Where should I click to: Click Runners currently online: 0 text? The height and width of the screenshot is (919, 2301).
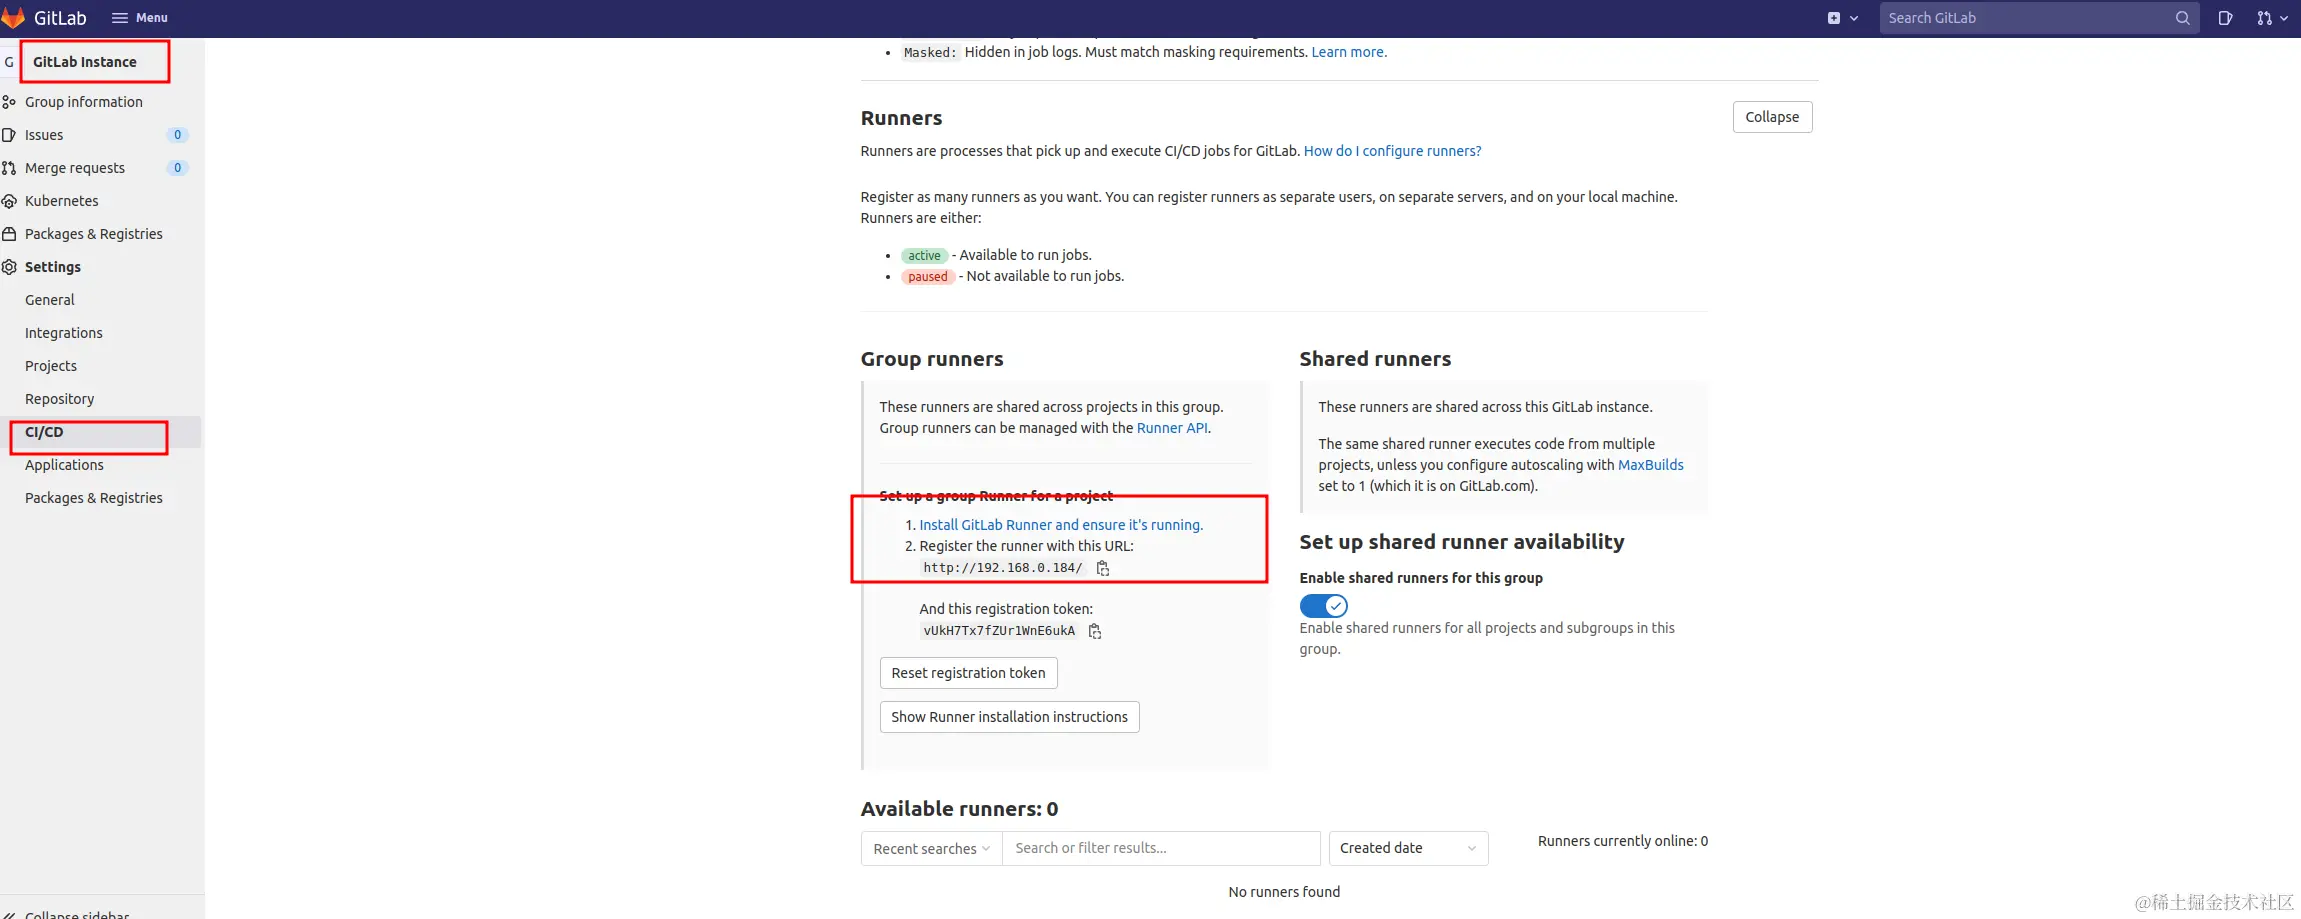(1622, 841)
